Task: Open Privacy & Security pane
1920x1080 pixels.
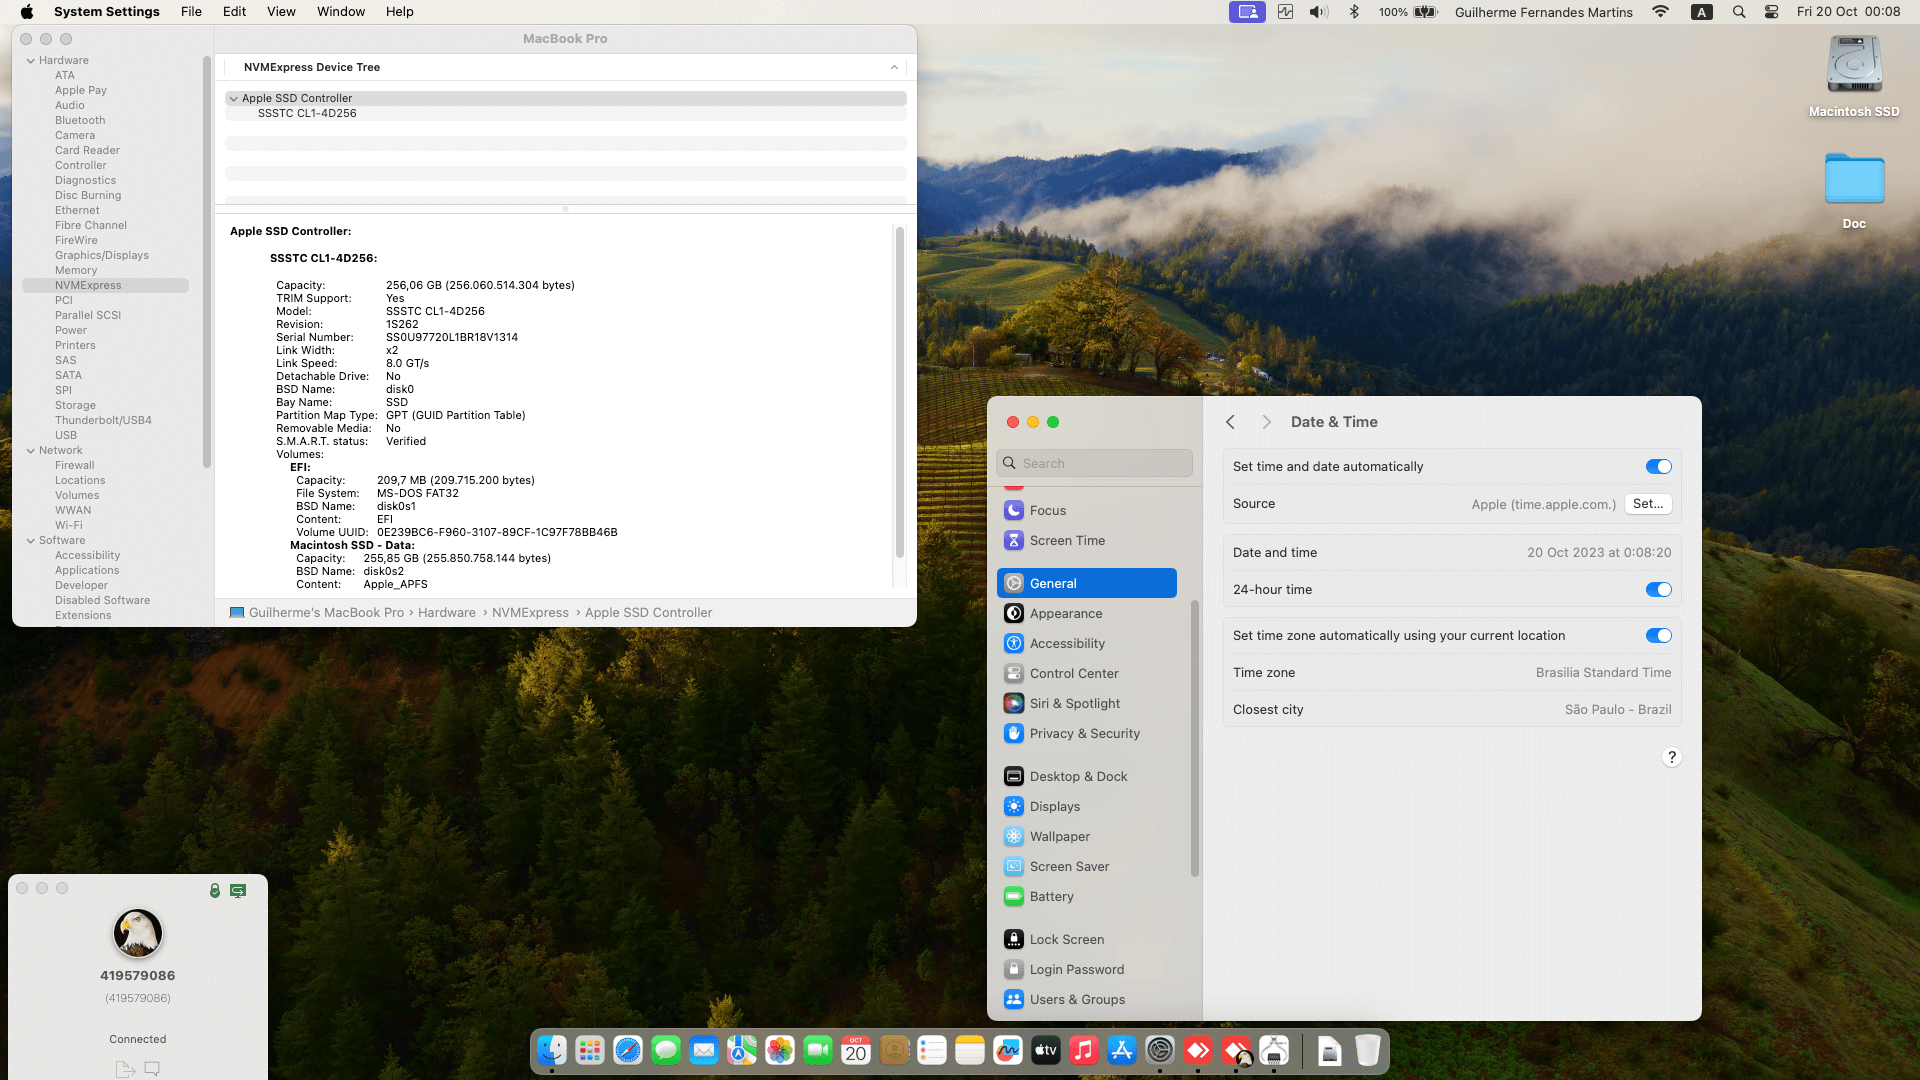Action: coord(1084,733)
